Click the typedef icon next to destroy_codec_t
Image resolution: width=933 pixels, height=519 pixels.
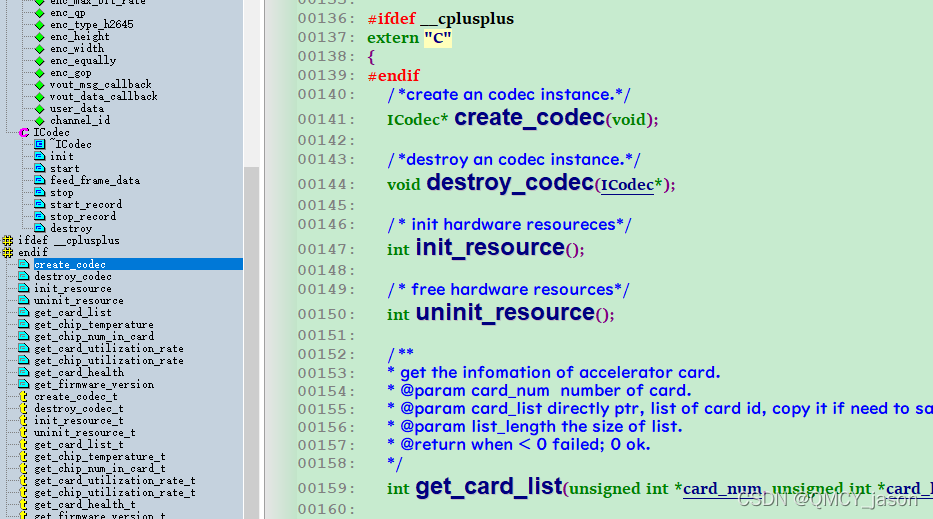point(24,408)
